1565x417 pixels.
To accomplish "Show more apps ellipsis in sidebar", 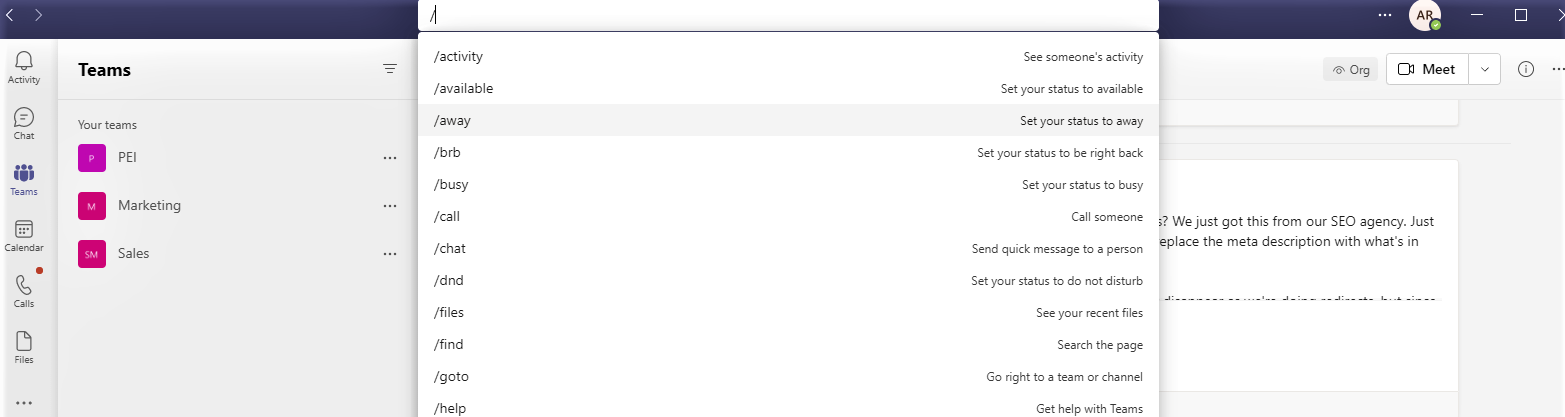I will point(24,402).
